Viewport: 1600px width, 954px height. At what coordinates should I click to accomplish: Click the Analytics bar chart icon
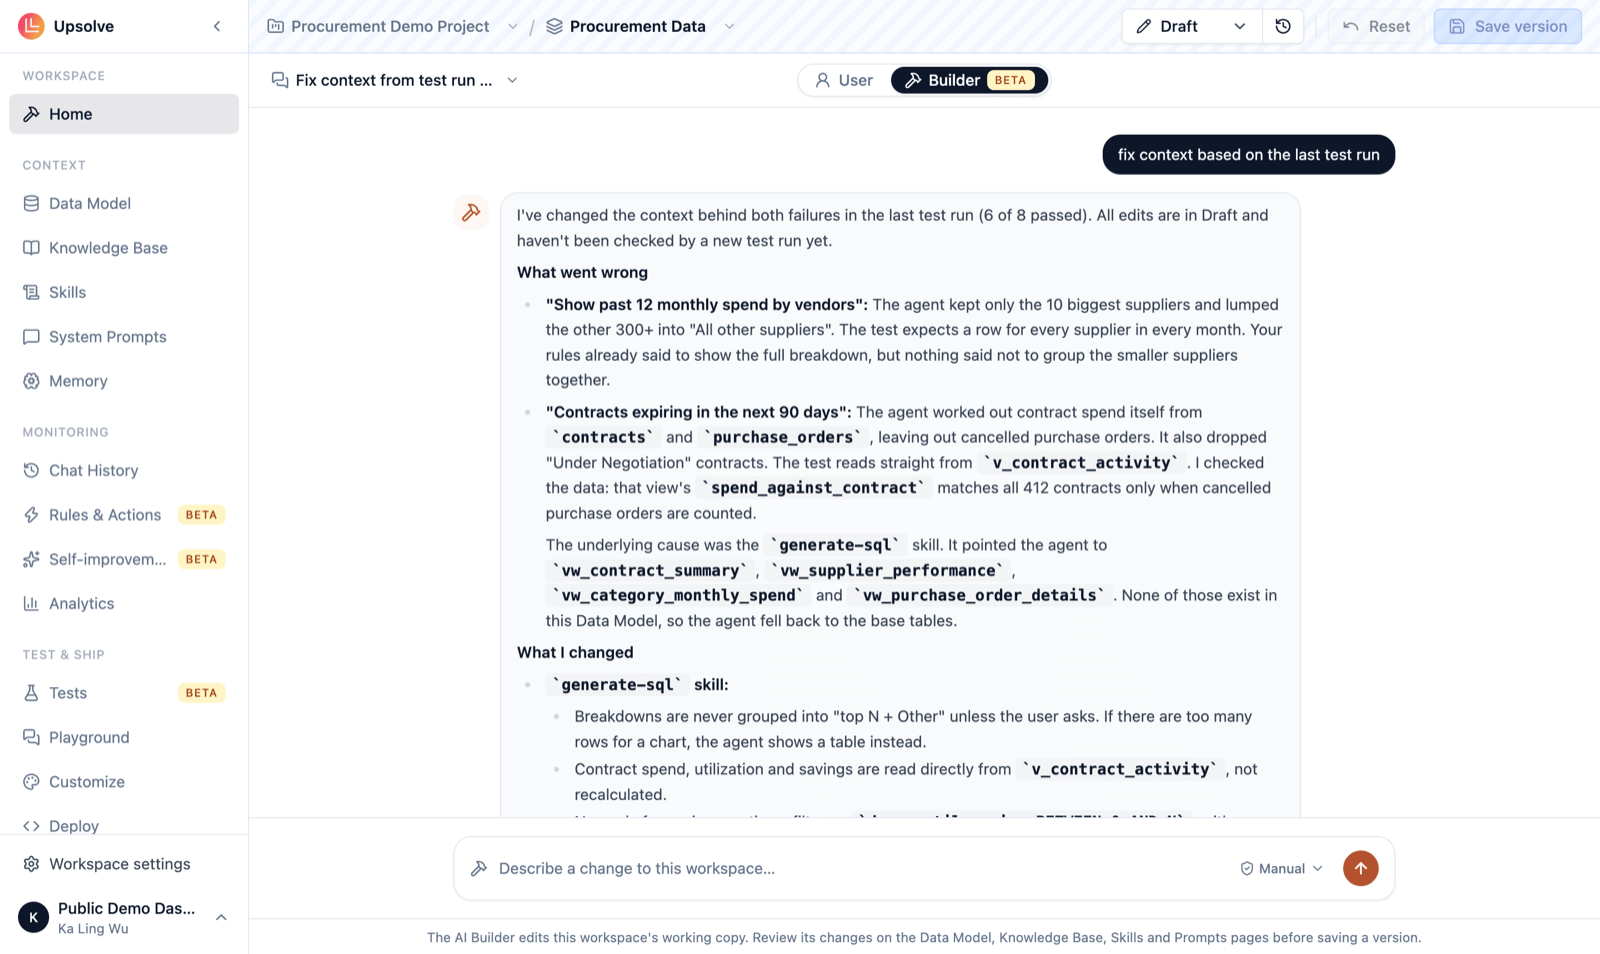(31, 604)
